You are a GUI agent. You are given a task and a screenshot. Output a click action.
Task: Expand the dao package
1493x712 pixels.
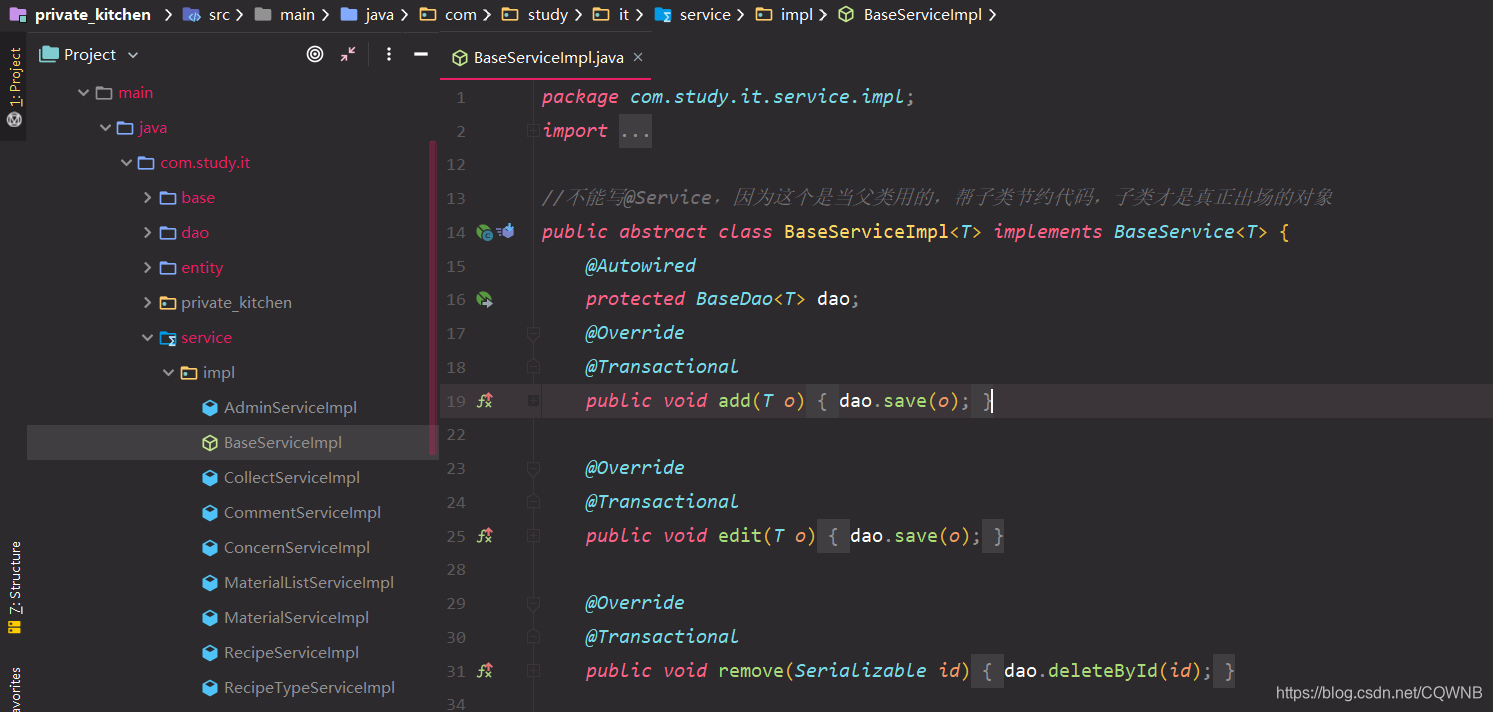click(147, 233)
